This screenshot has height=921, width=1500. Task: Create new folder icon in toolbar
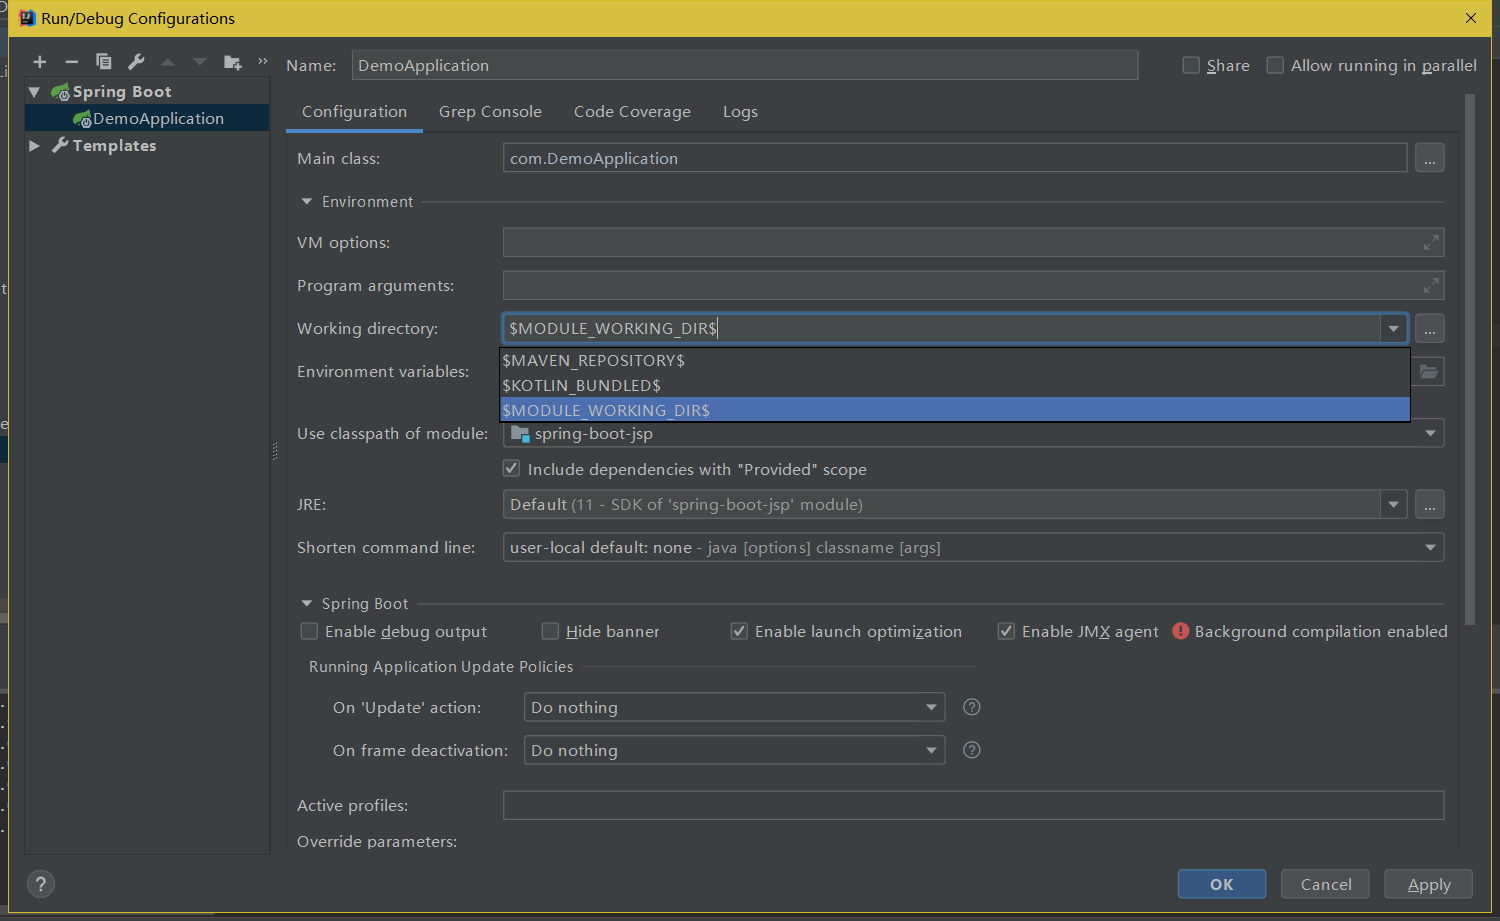tap(233, 62)
